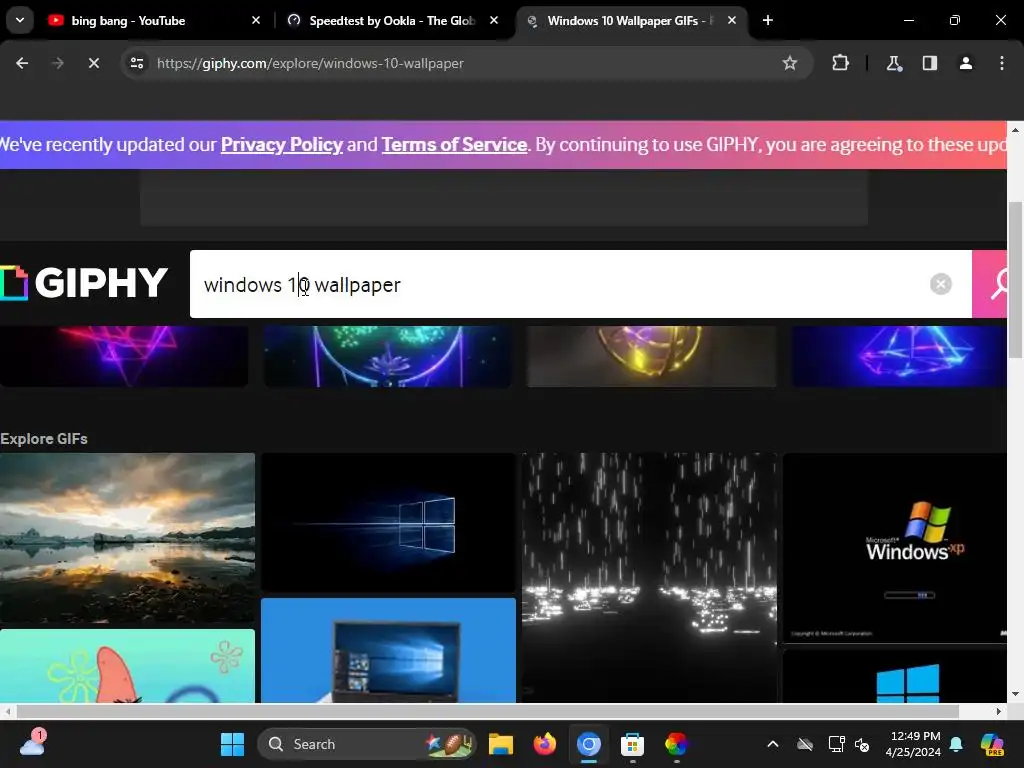Image resolution: width=1024 pixels, height=768 pixels.
Task: Open the Terms of Service link
Action: click(x=454, y=144)
